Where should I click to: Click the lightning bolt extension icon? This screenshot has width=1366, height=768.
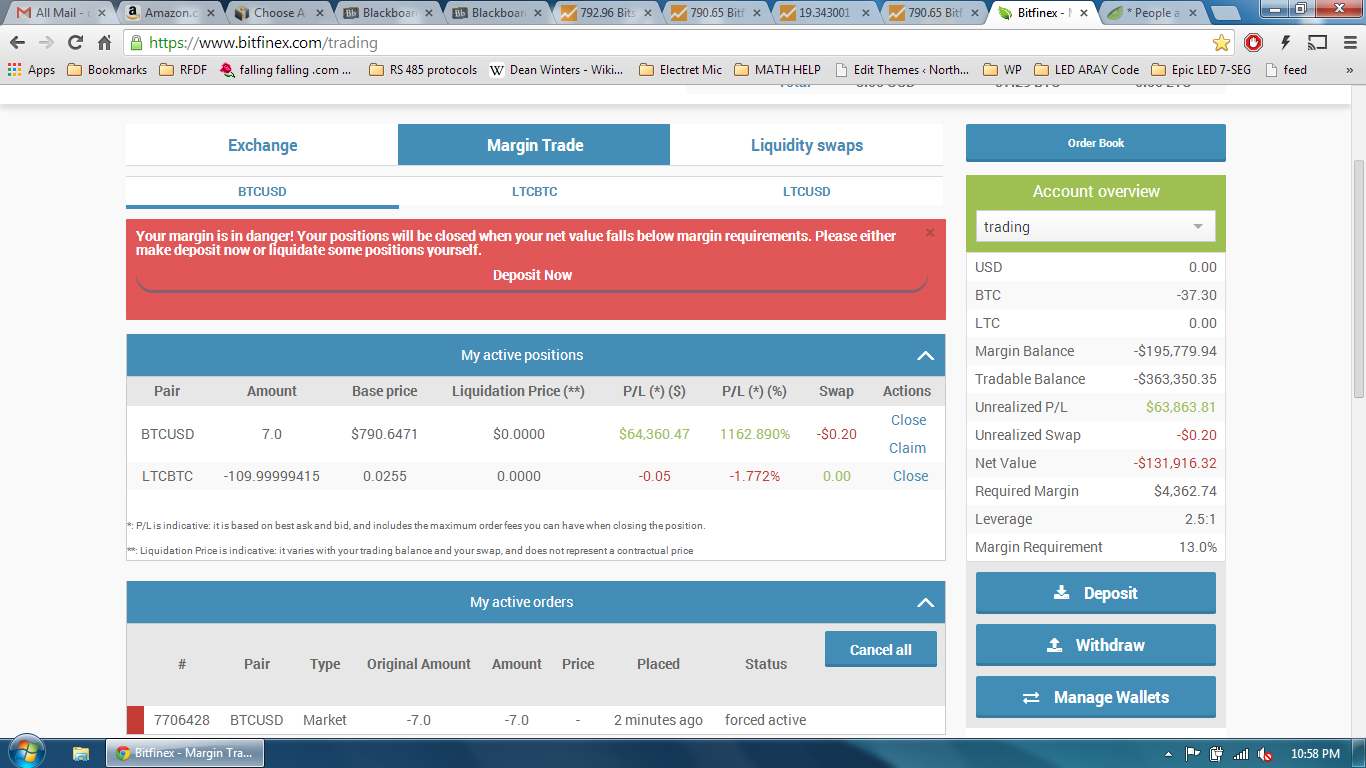[1286, 43]
